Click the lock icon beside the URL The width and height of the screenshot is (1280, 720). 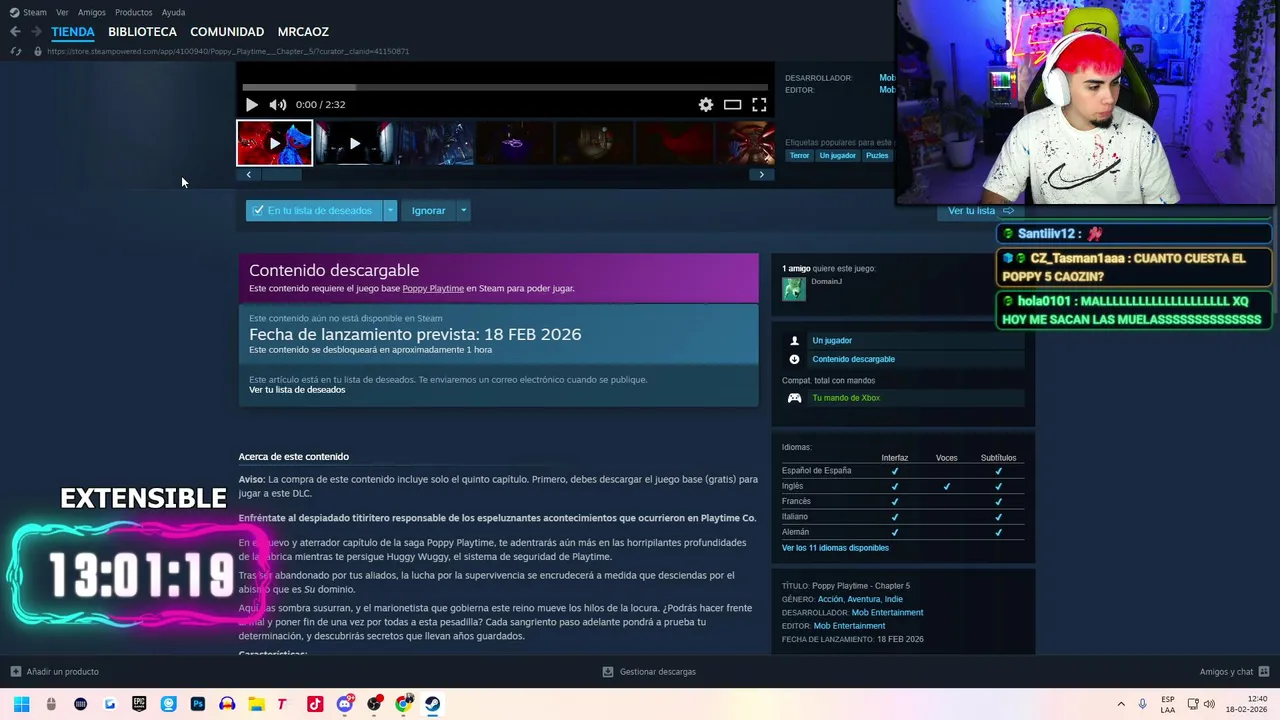38,51
